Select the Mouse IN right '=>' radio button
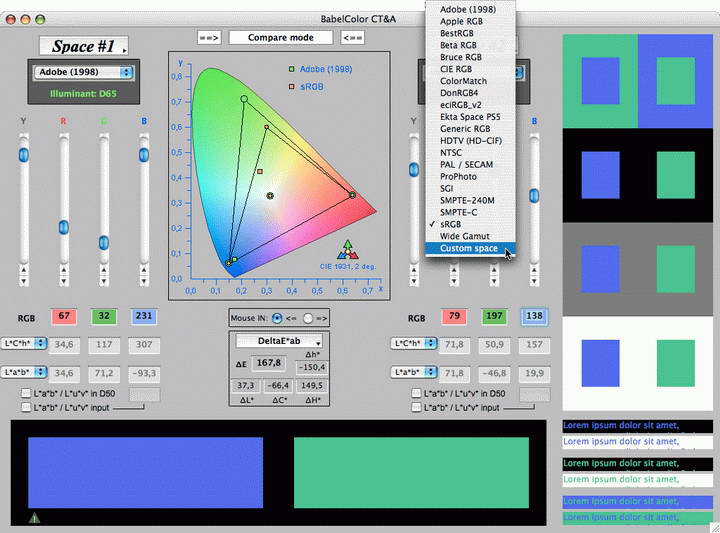720x533 pixels. [x=308, y=318]
